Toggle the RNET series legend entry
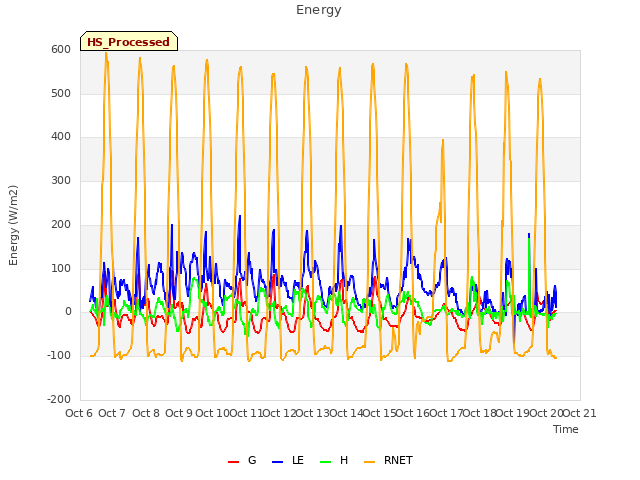640x480 pixels. tap(388, 460)
